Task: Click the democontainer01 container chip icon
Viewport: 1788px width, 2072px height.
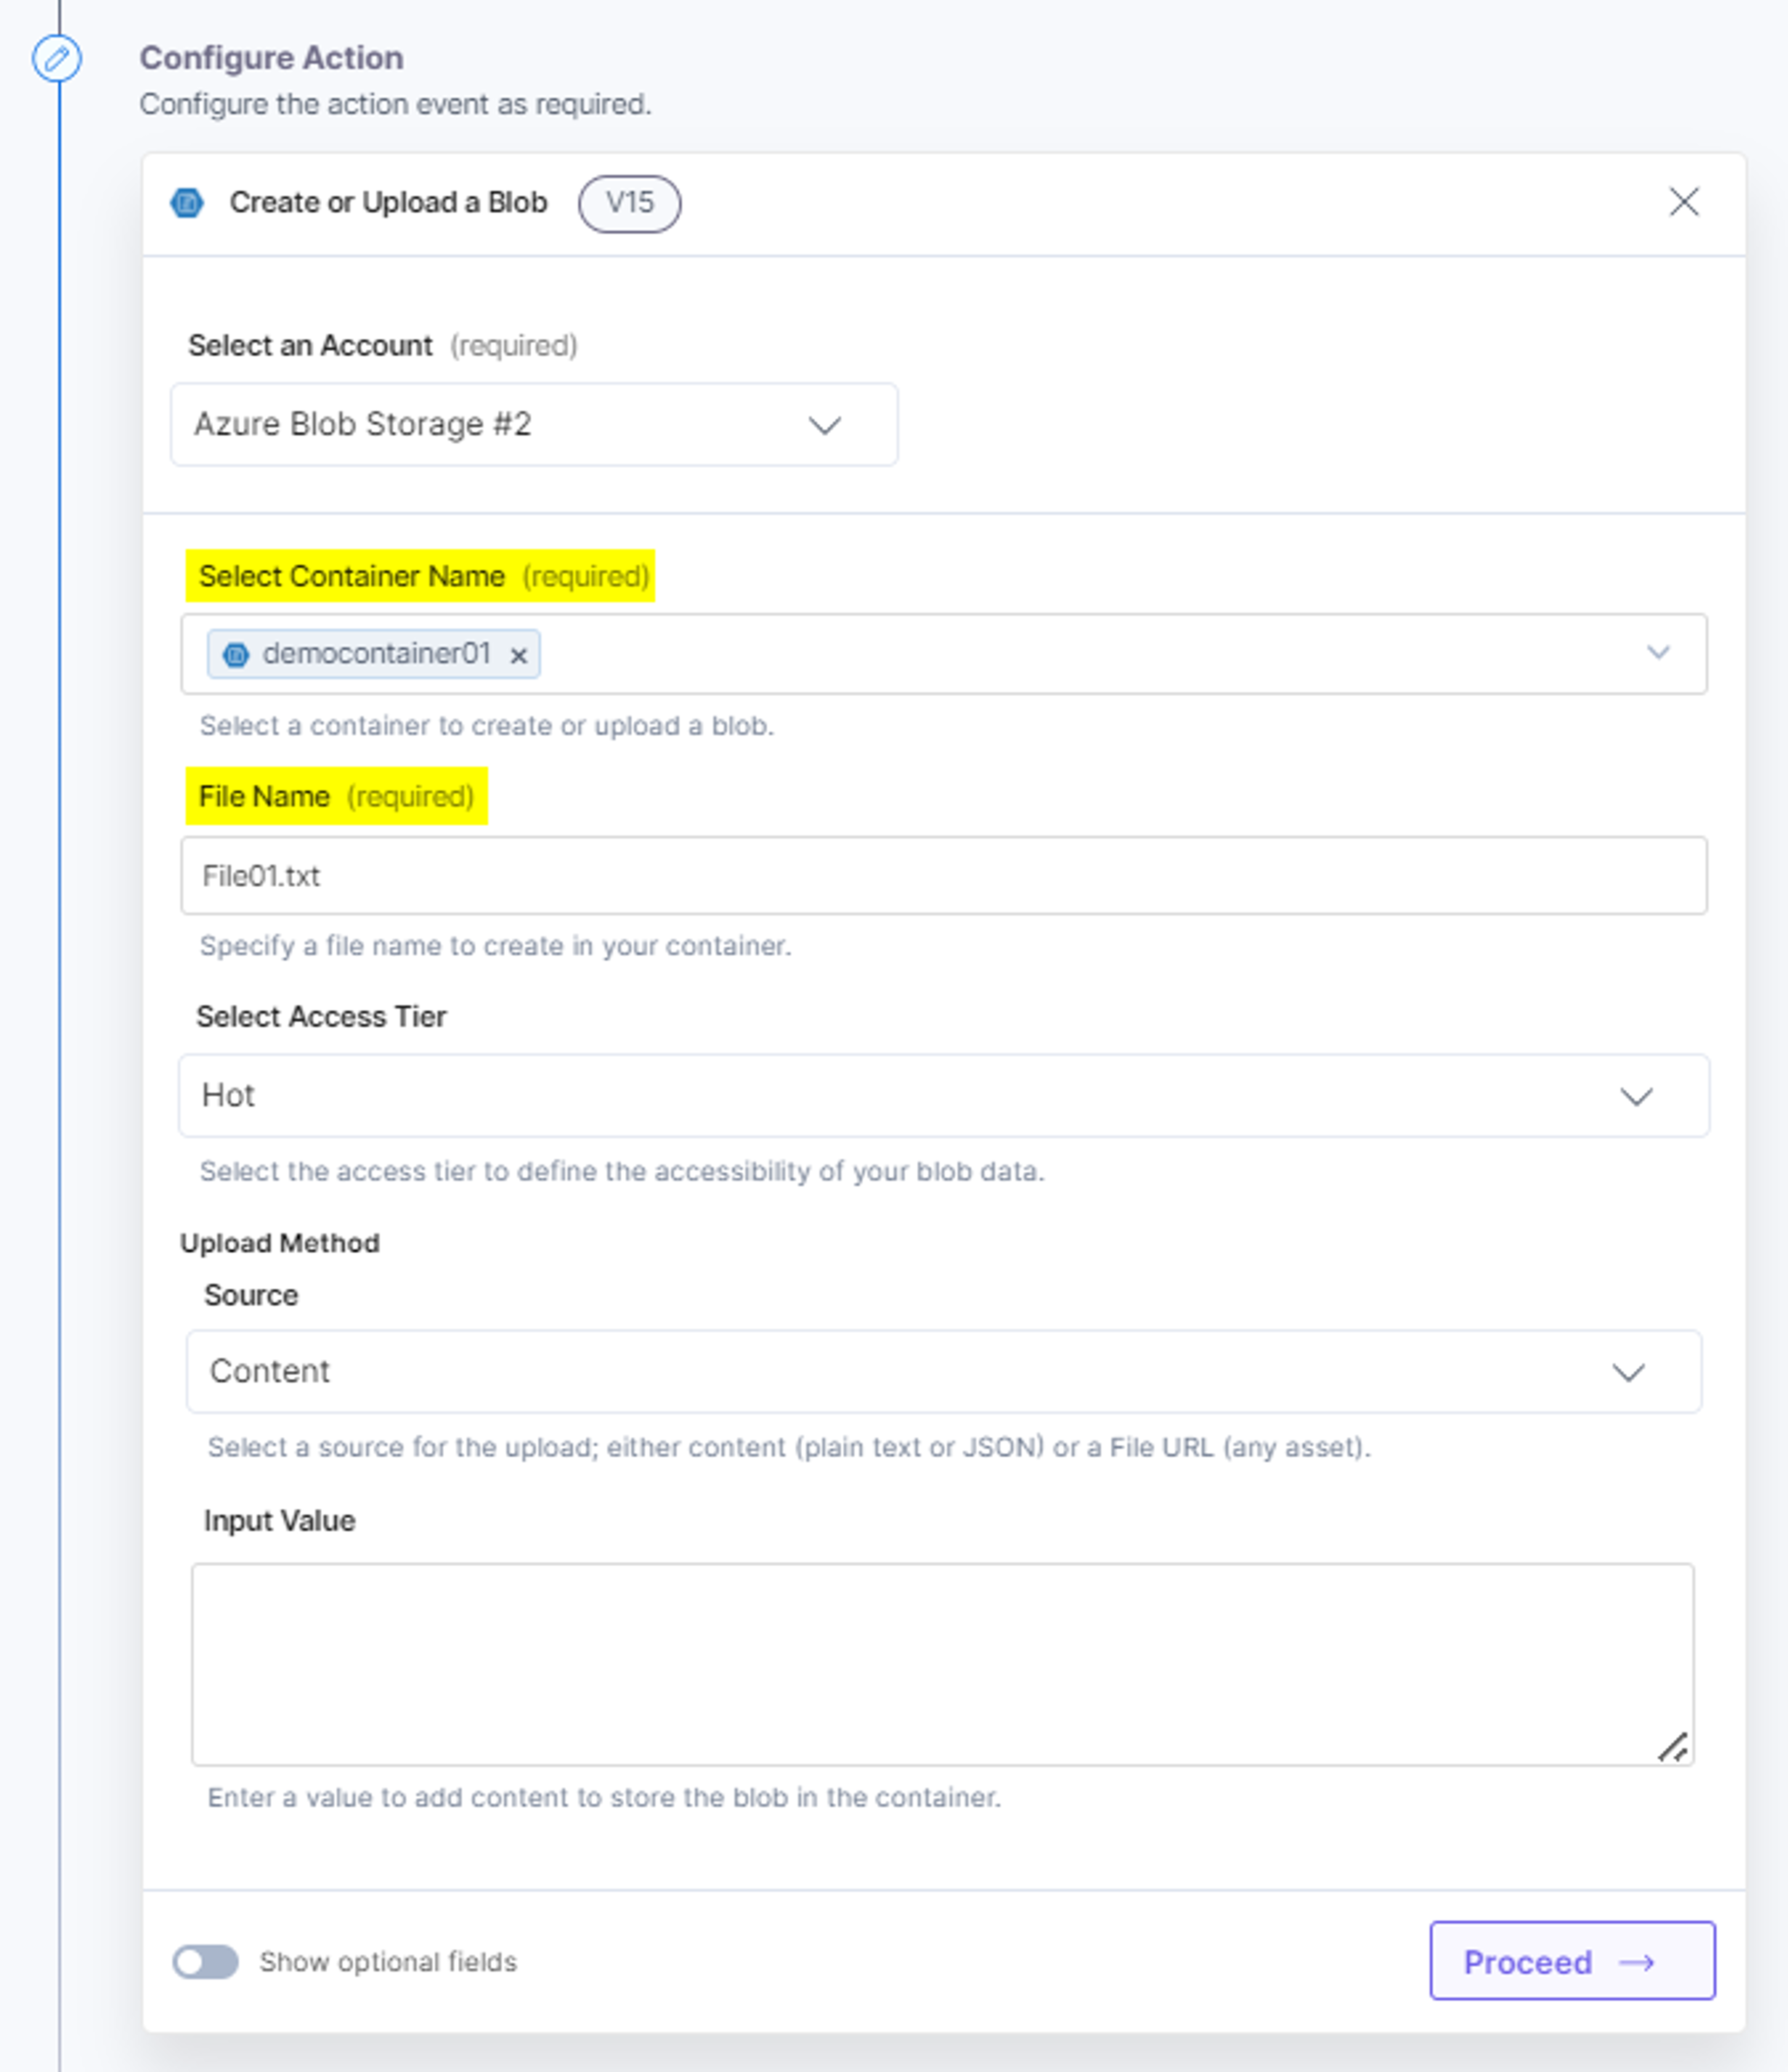Action: [236, 655]
